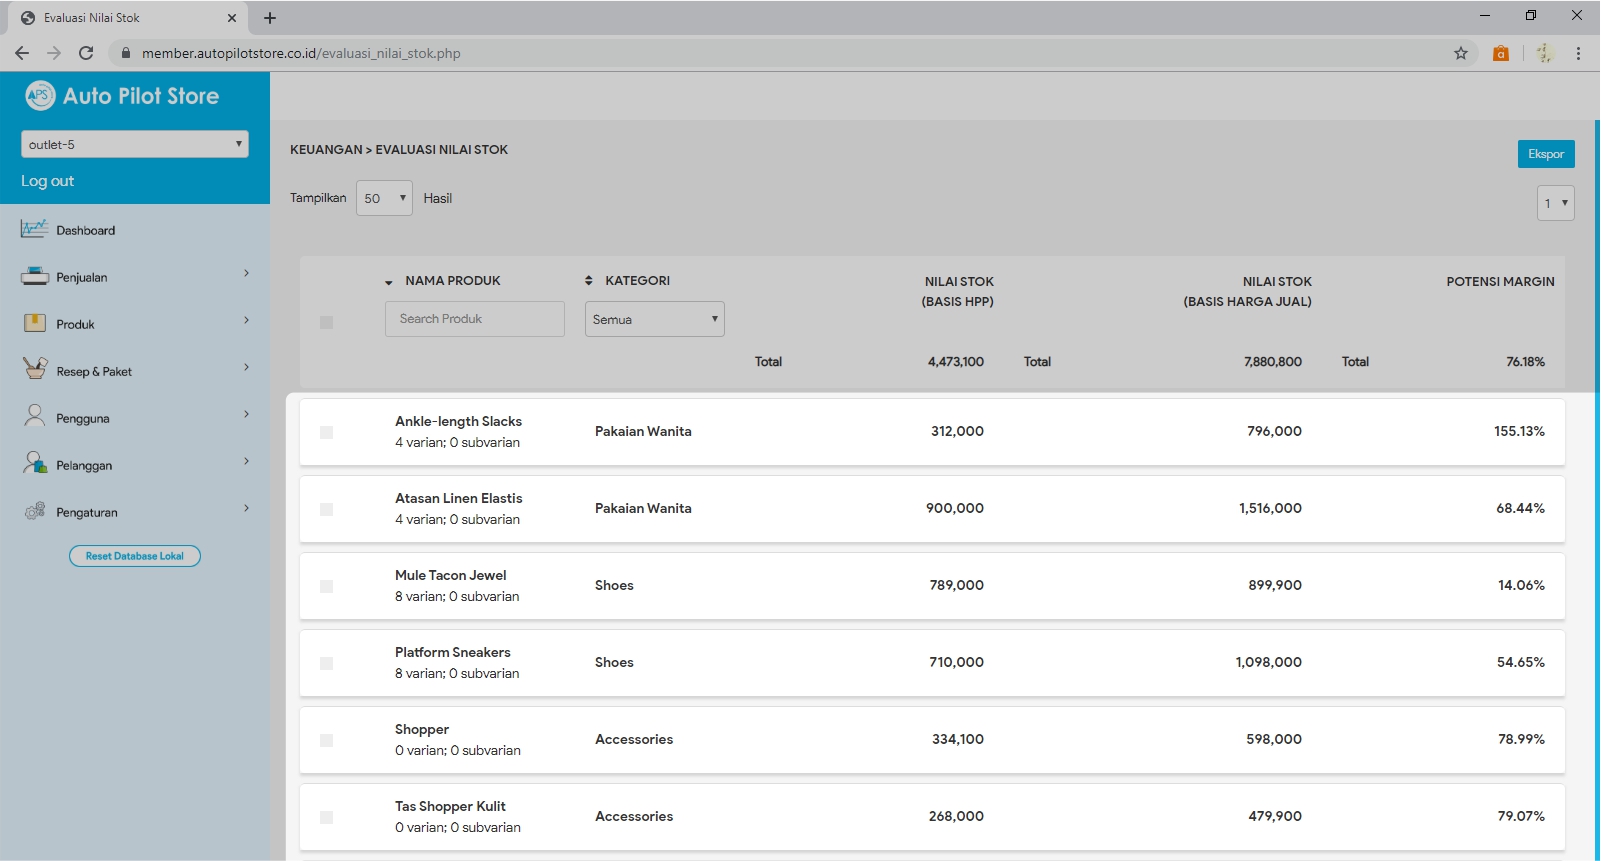
Task: Click the Penjualan cash register icon
Action: pyautogui.click(x=34, y=277)
